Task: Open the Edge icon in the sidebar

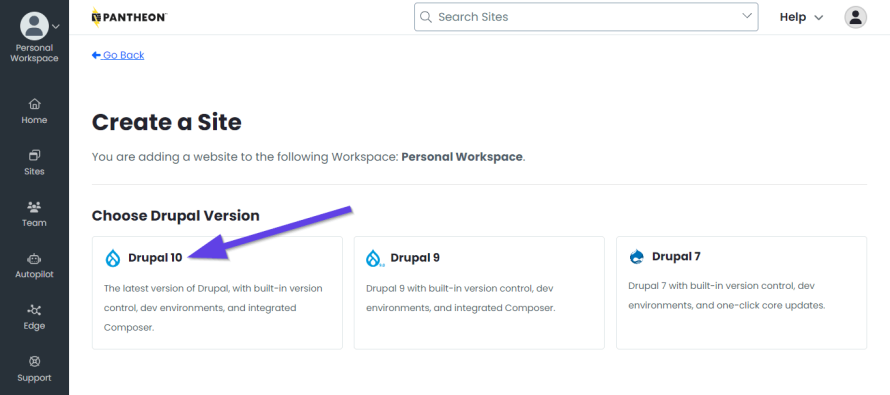Action: [34, 310]
